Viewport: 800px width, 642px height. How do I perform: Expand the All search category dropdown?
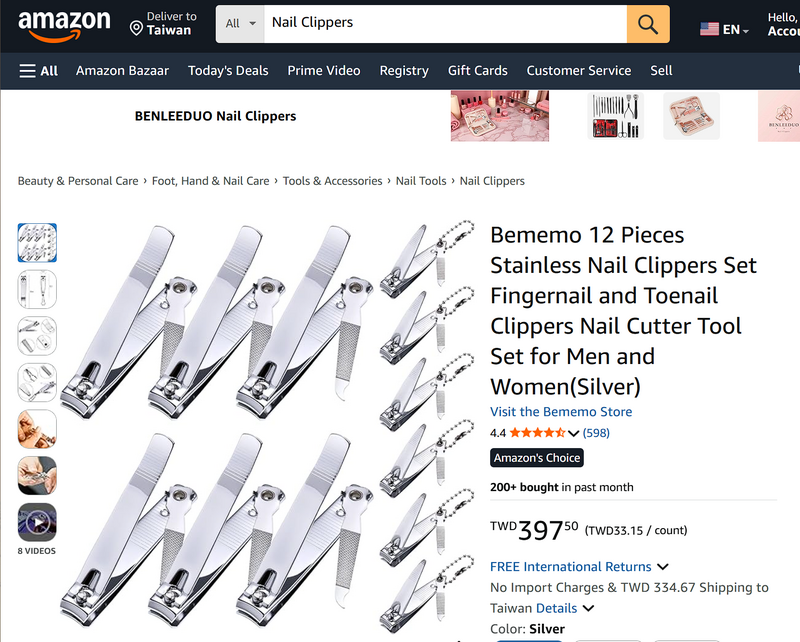coord(240,23)
